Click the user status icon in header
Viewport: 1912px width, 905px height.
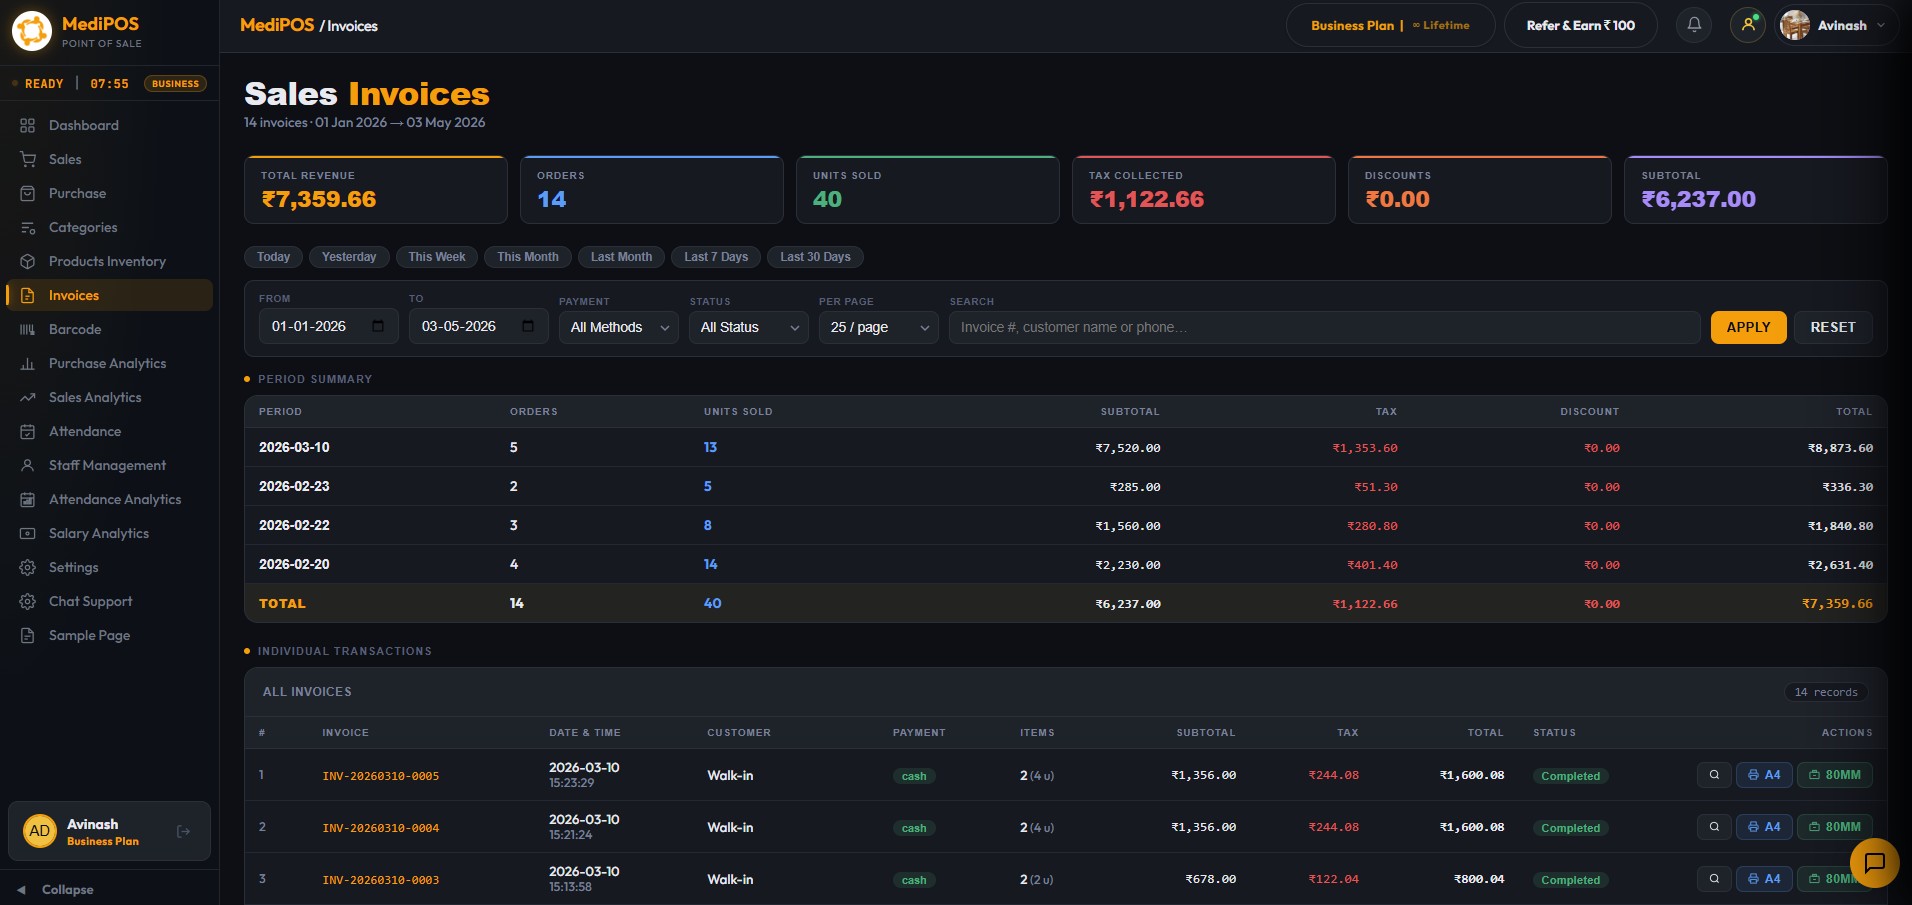(1748, 25)
